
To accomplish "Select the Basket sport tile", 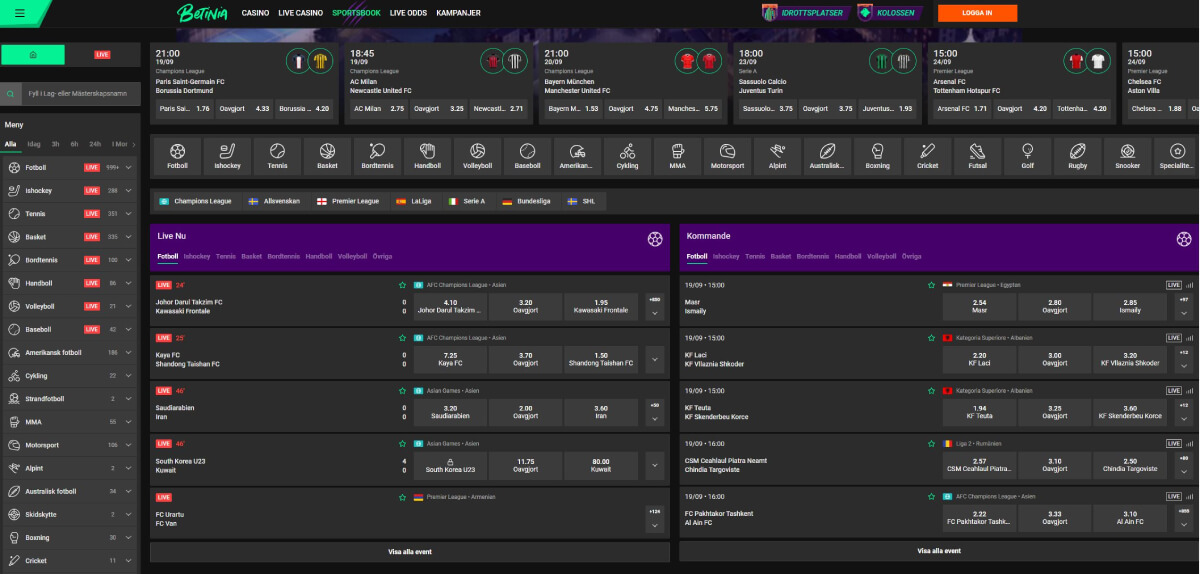I will pyautogui.click(x=327, y=155).
